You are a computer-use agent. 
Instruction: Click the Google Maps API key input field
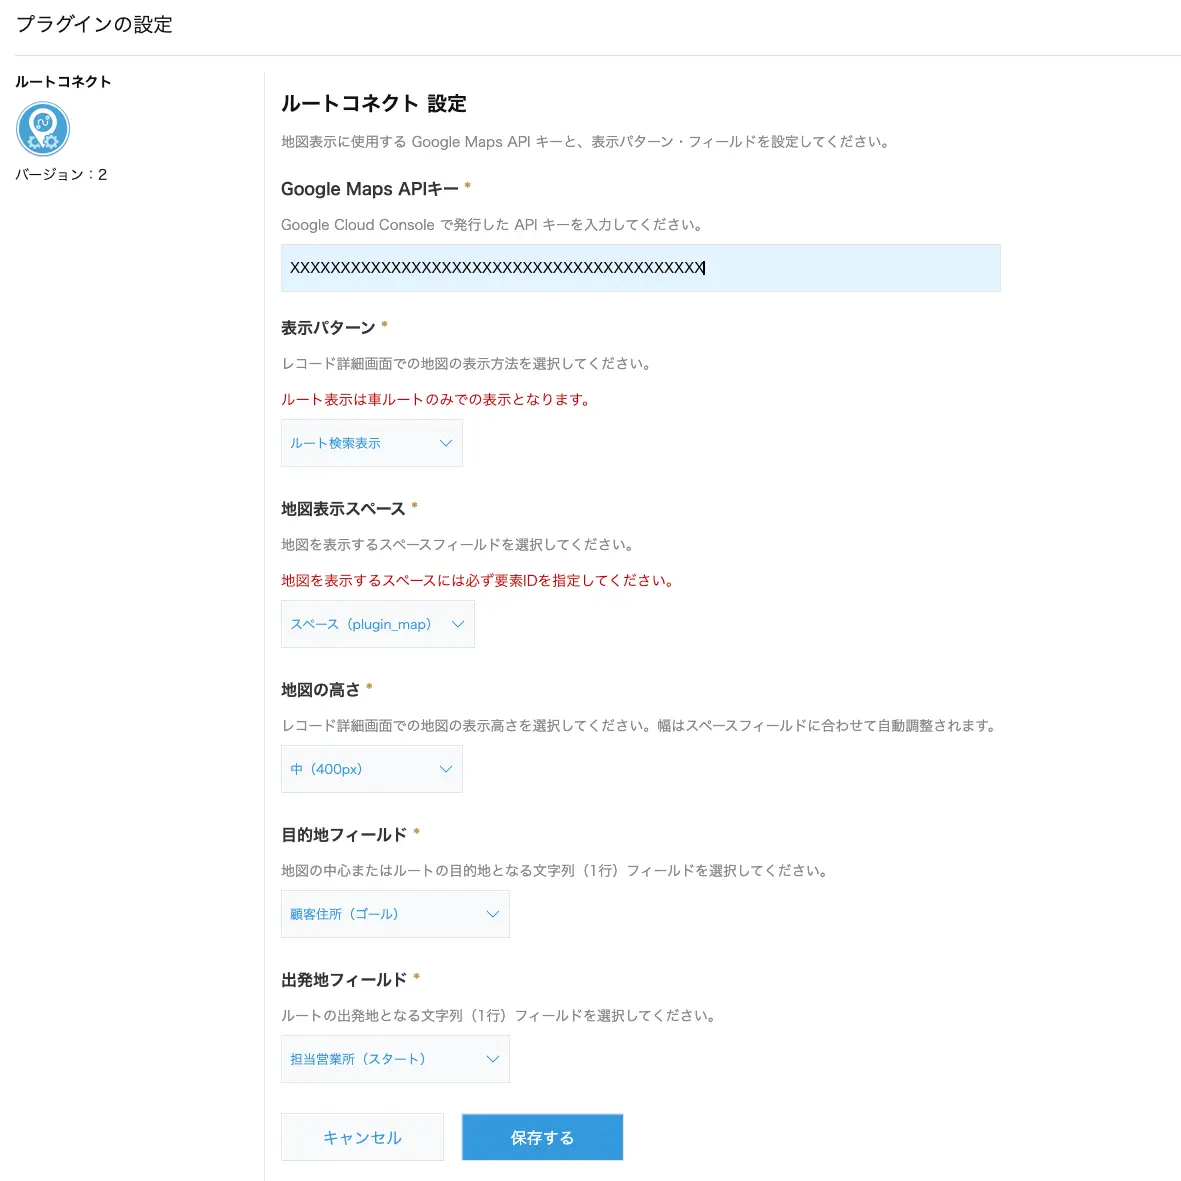tap(640, 267)
